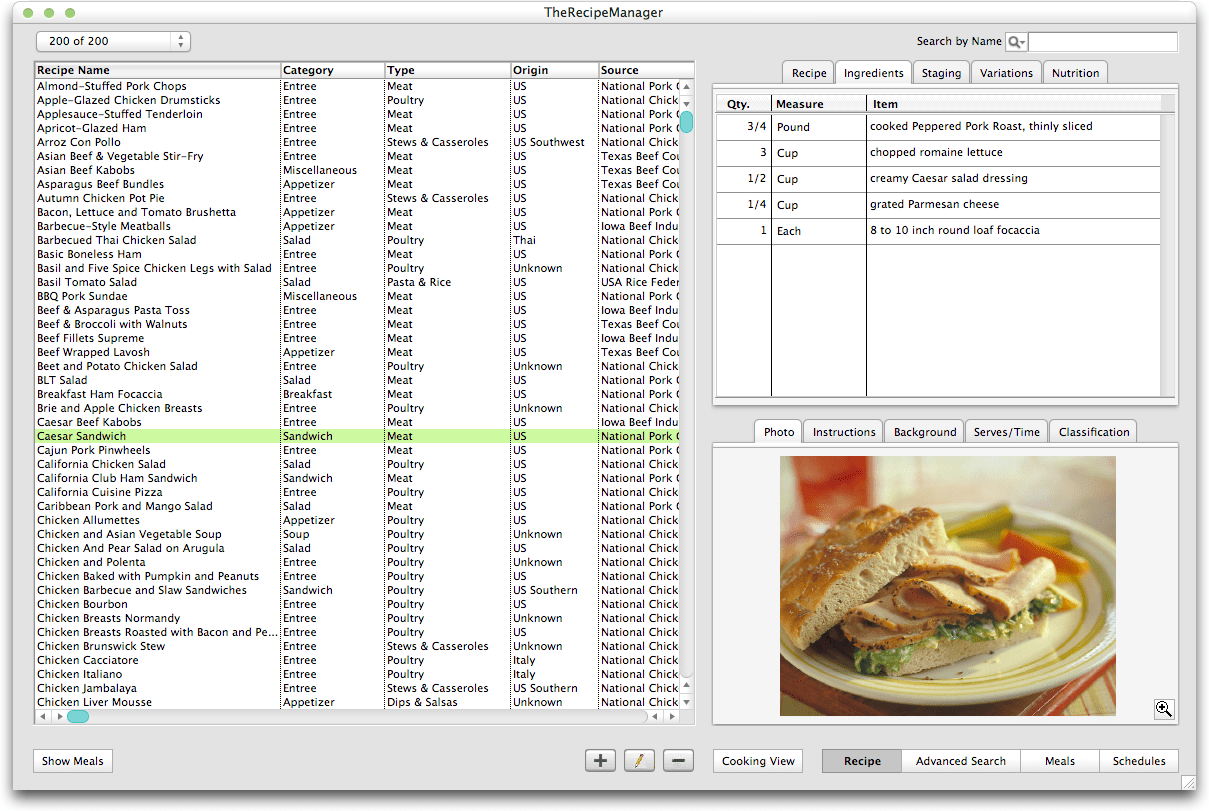Open the Classification tab

(x=1094, y=432)
